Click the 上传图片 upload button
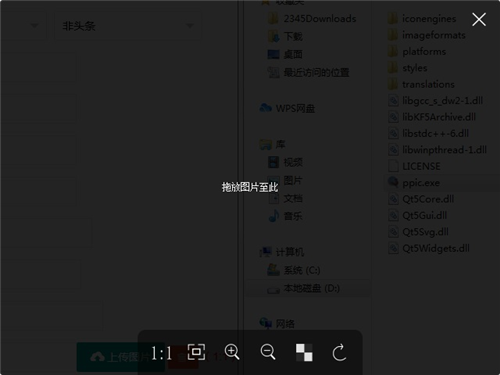This screenshot has width=500, height=375. coord(121,357)
